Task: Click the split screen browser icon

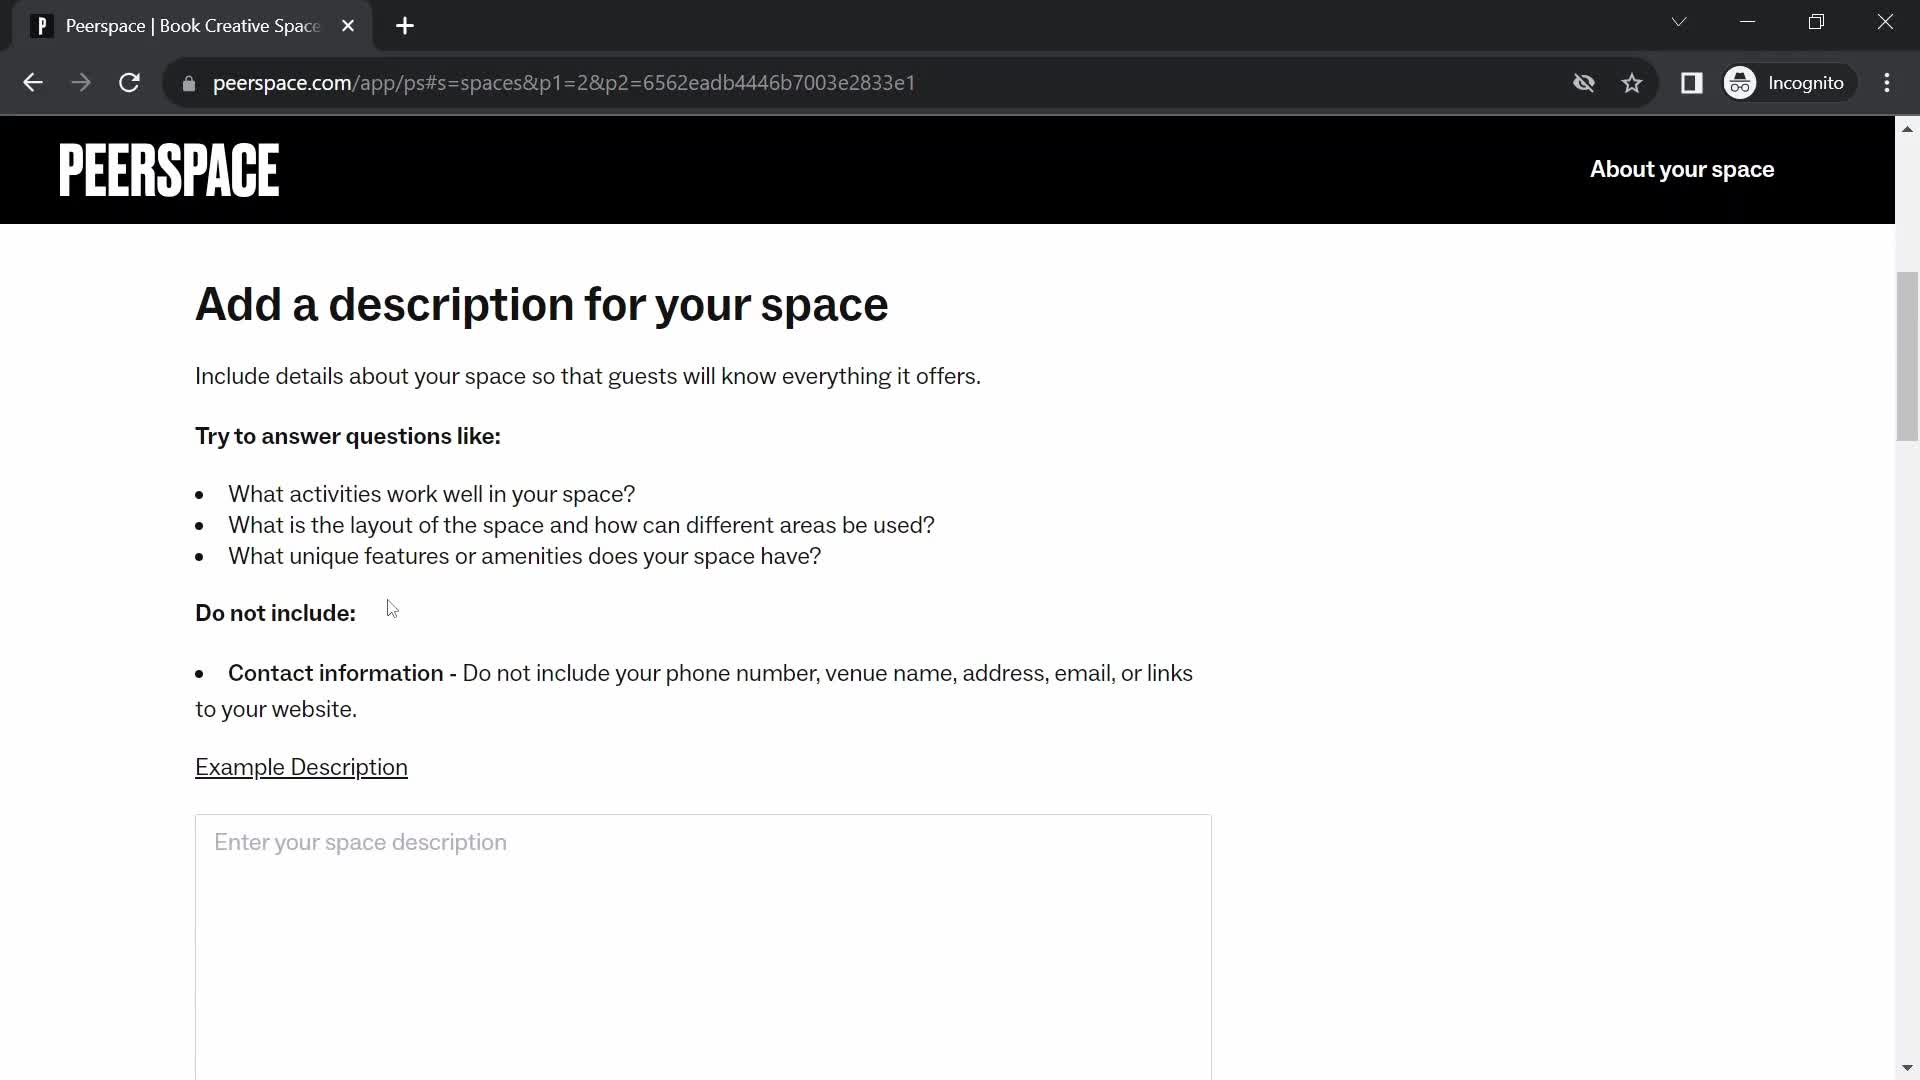Action: (1692, 83)
